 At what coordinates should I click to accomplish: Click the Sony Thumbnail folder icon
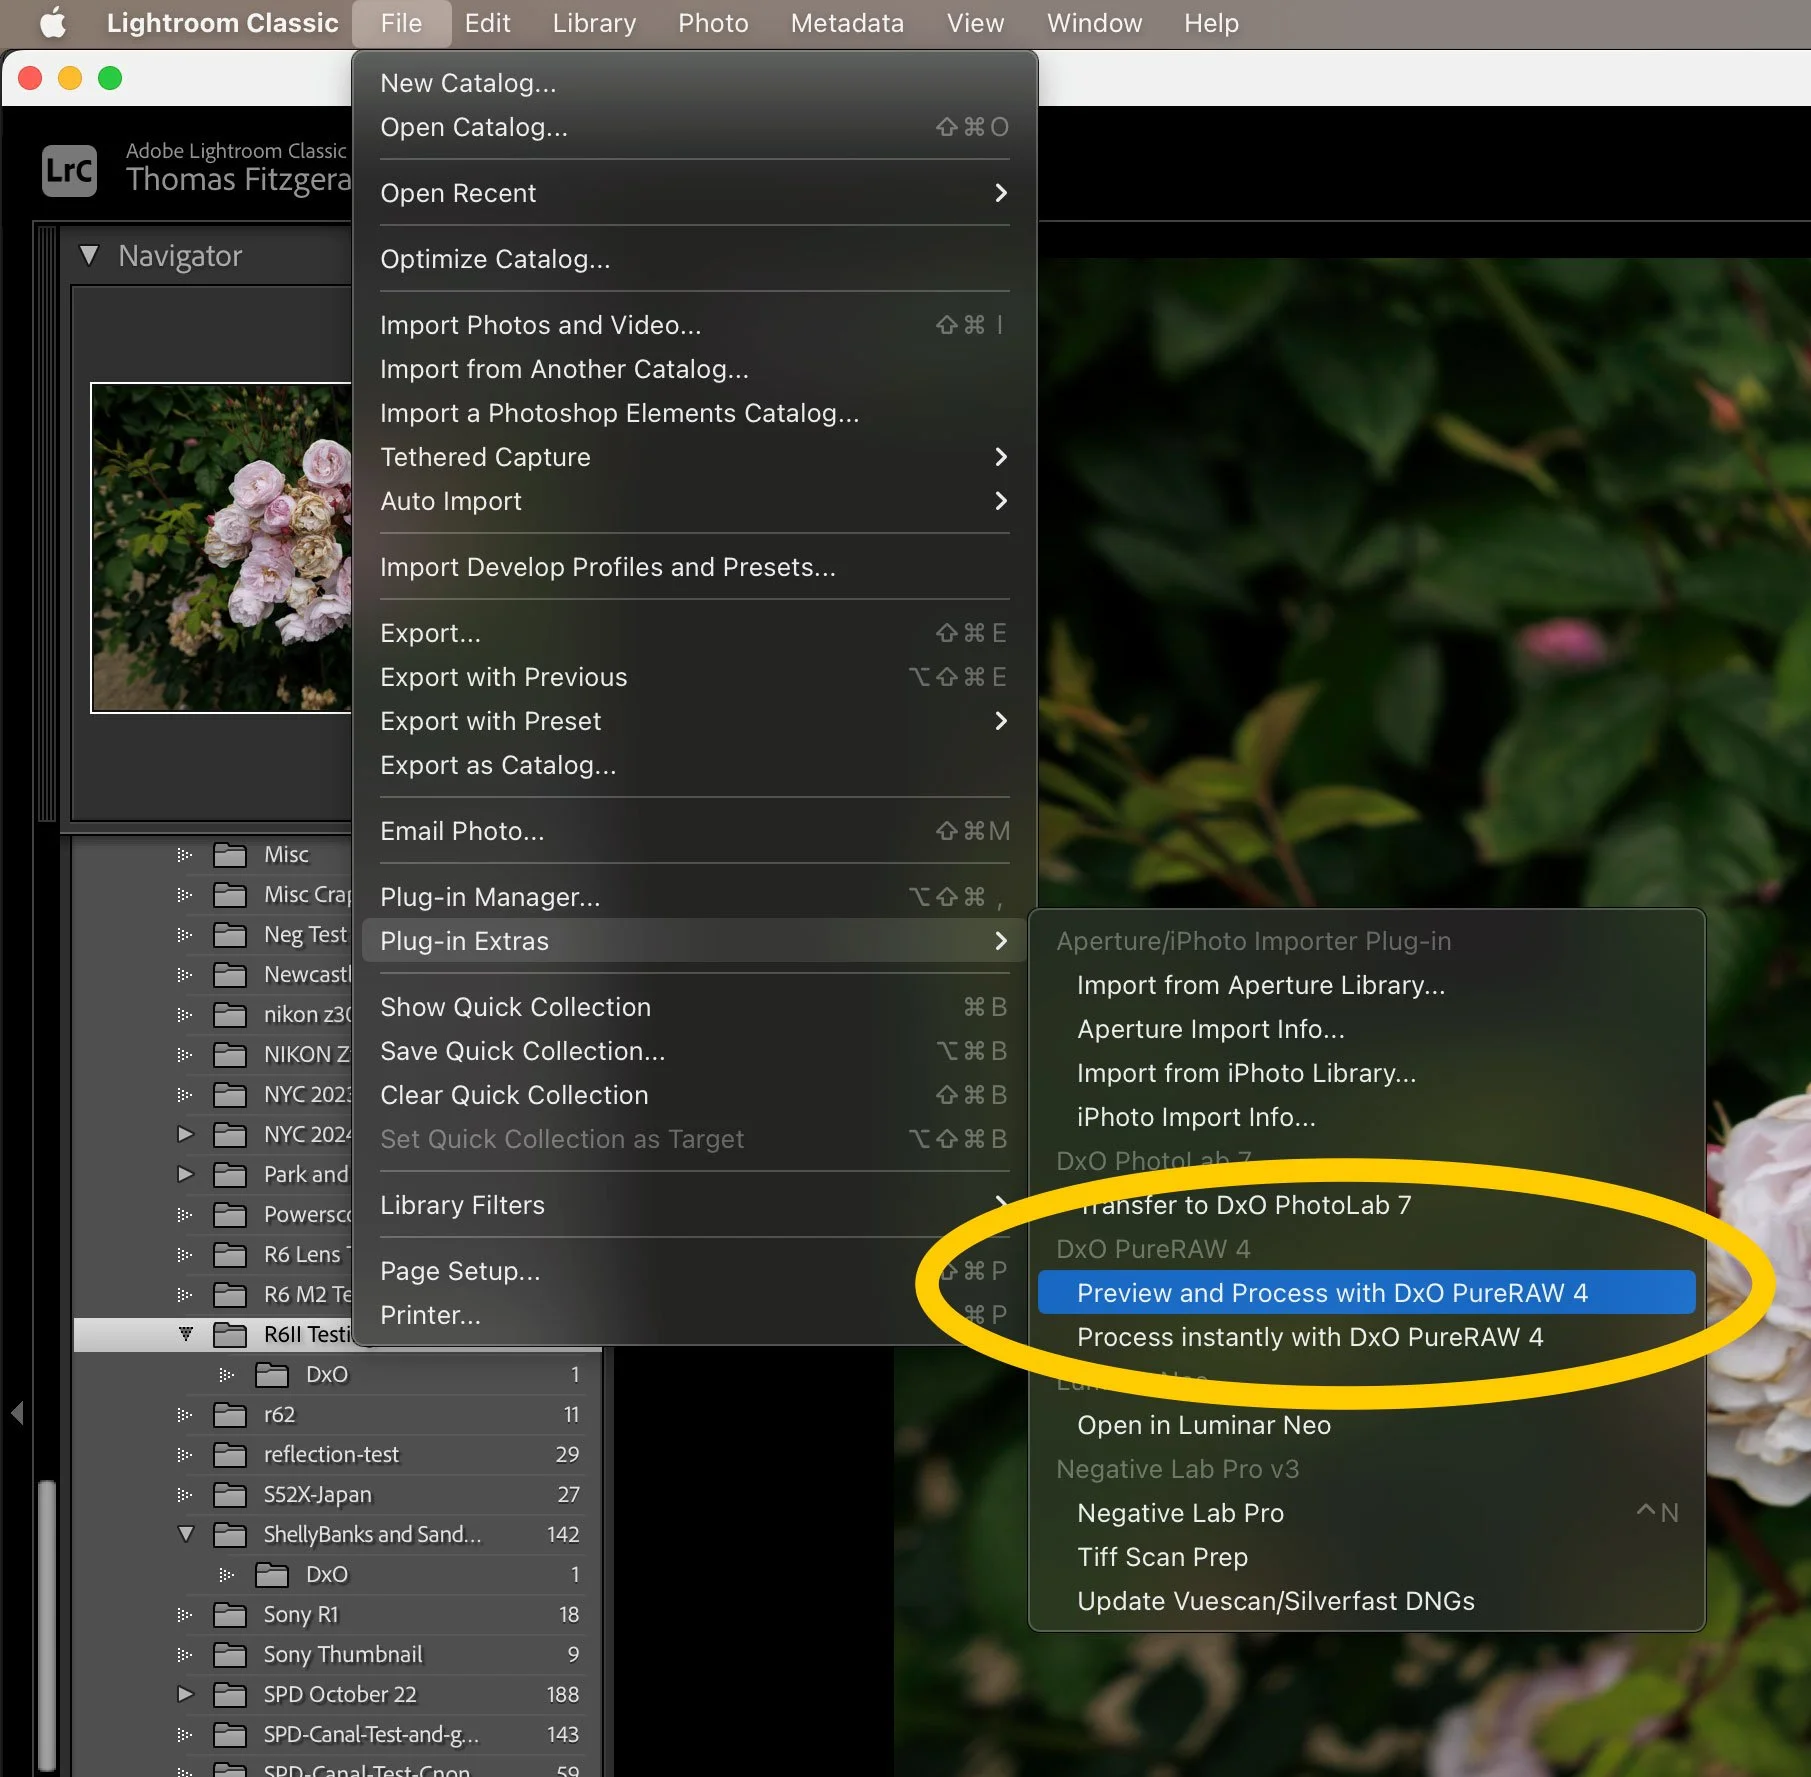click(230, 1655)
